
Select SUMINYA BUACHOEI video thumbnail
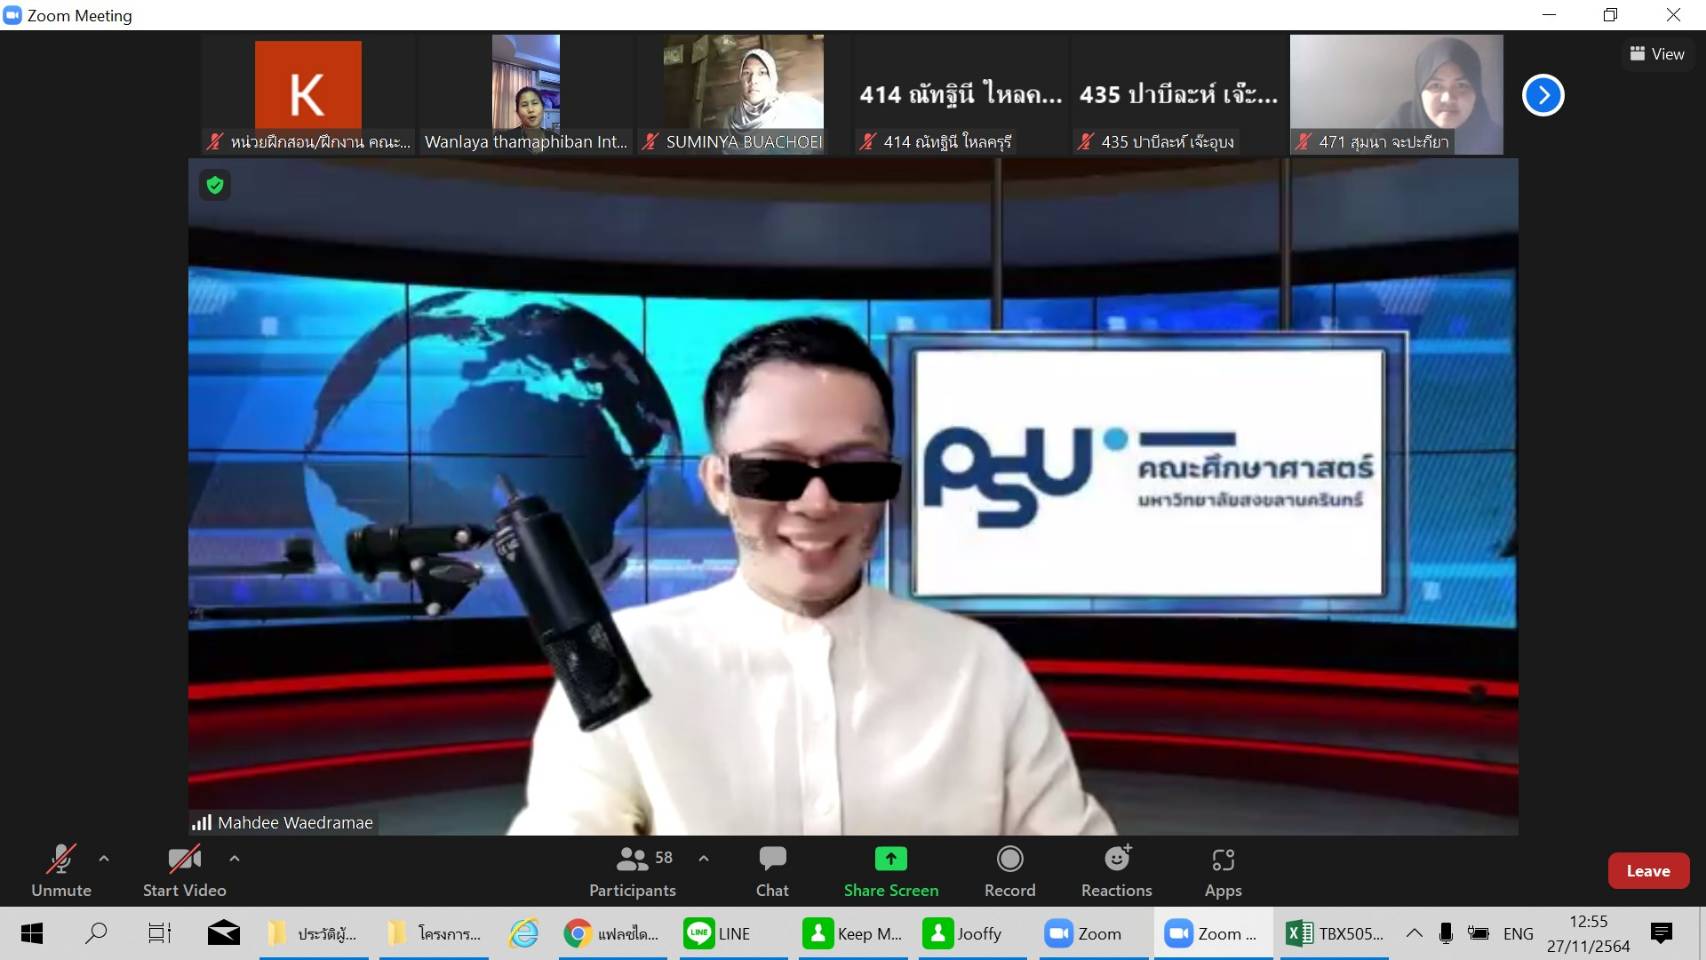744,94
